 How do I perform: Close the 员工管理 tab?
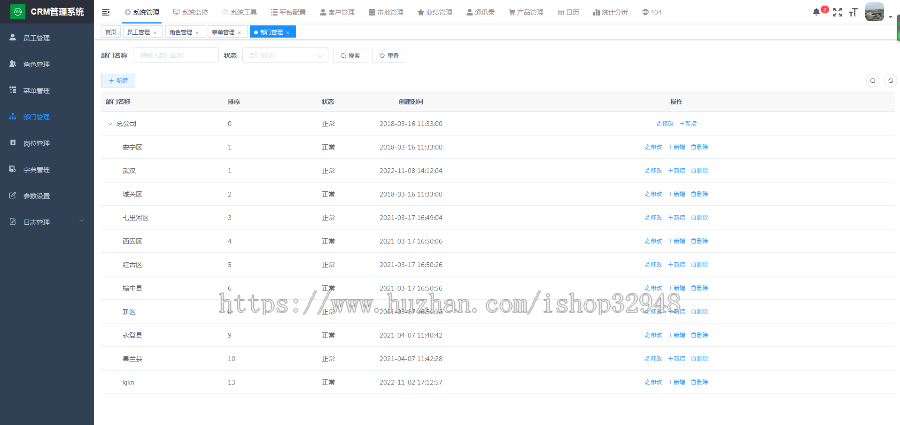coord(155,33)
